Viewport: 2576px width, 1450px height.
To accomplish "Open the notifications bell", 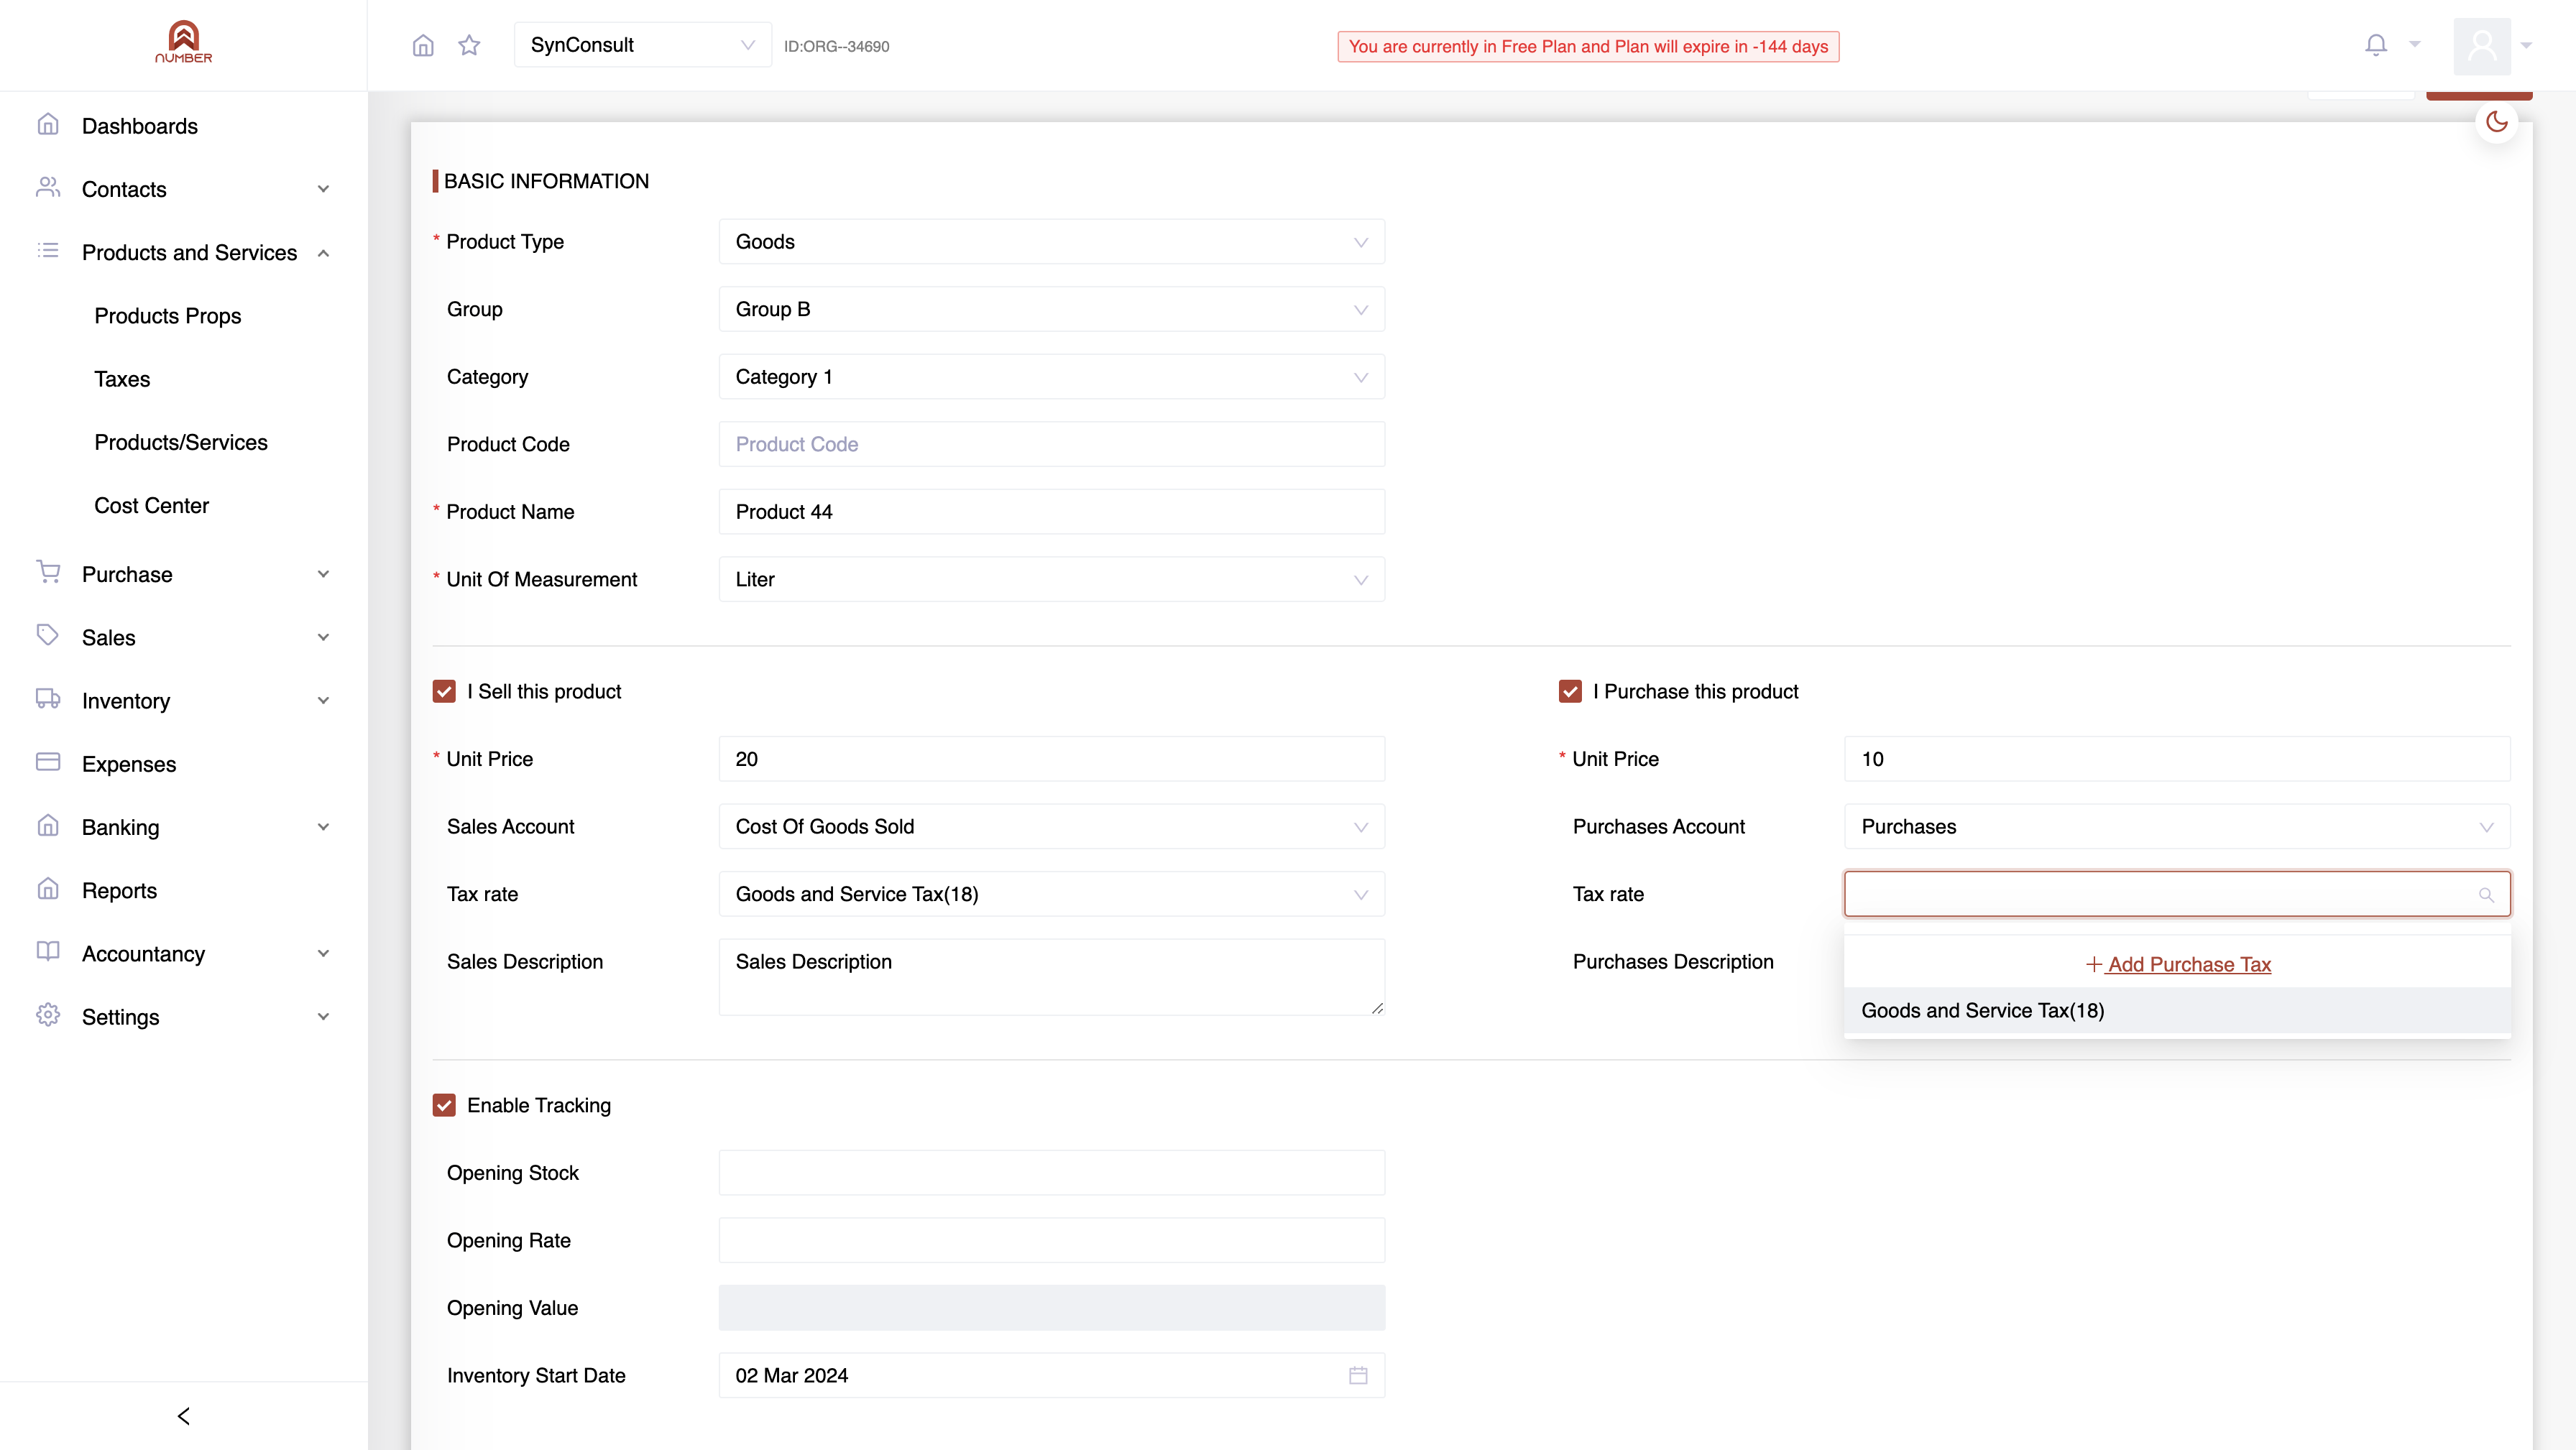I will point(2376,45).
